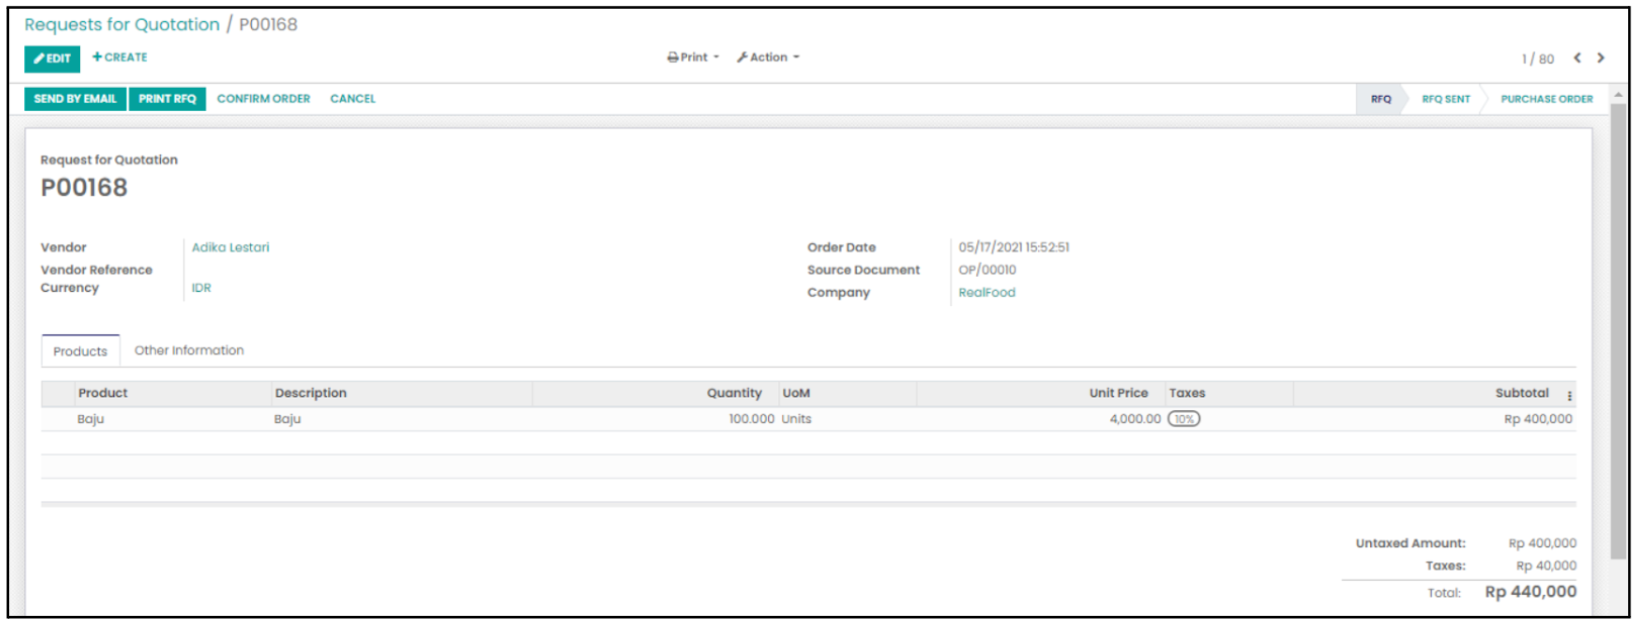Click the Units UoM cell
The height and width of the screenshot is (630, 1642).
coord(796,419)
